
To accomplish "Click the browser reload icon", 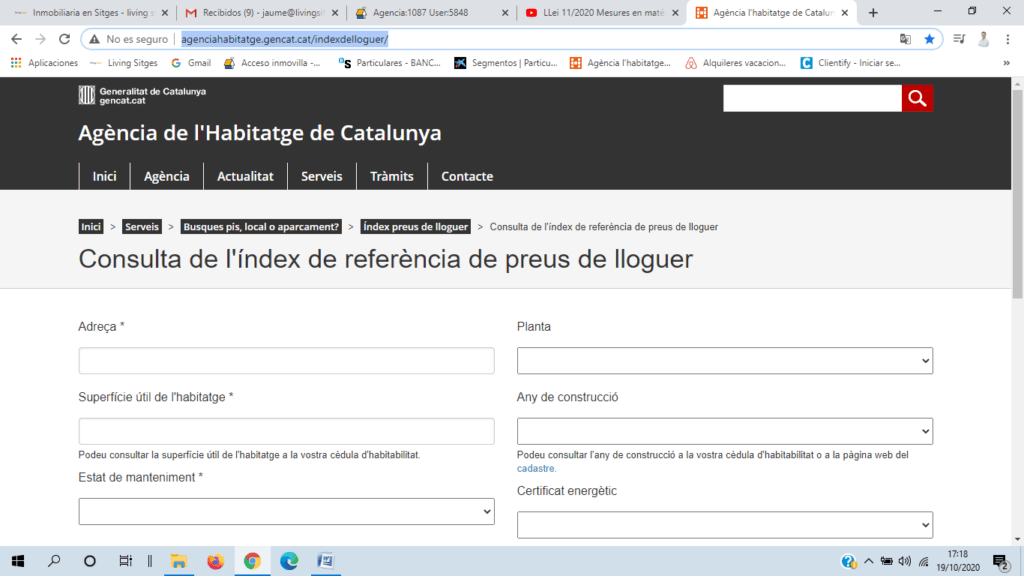I will [64, 39].
